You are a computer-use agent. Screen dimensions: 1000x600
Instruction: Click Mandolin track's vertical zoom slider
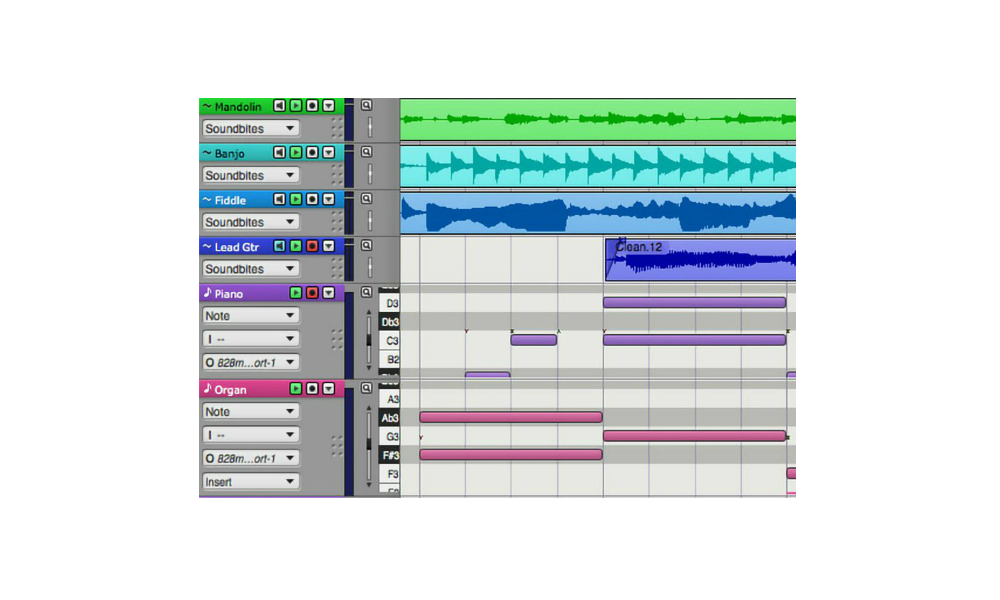pyautogui.click(x=369, y=127)
